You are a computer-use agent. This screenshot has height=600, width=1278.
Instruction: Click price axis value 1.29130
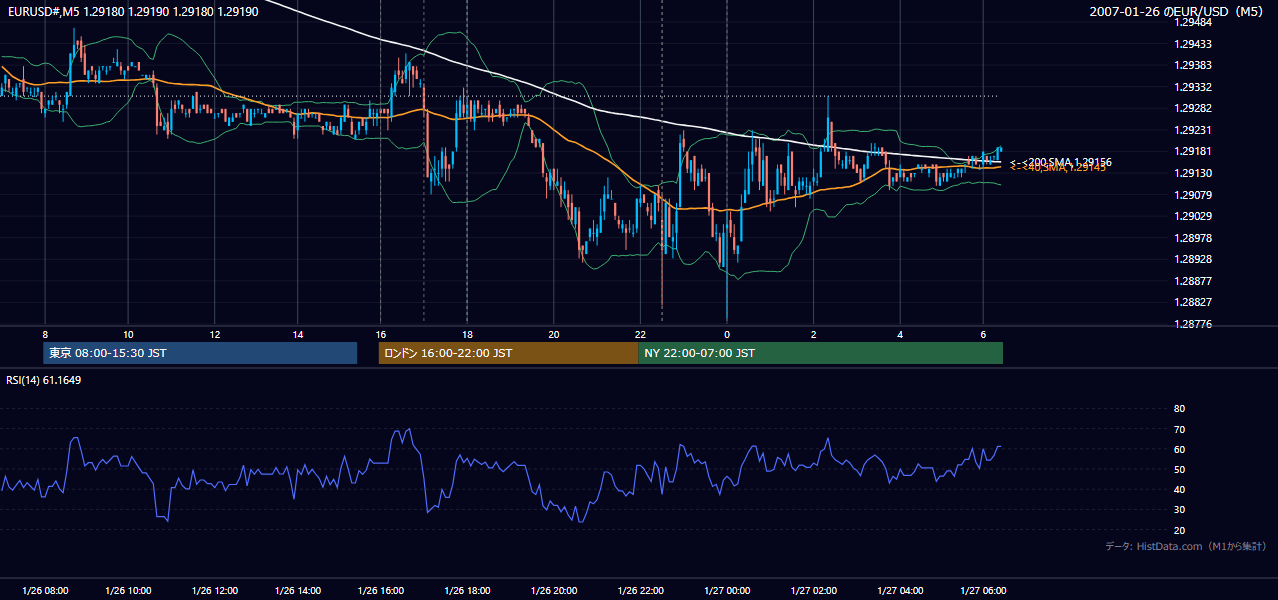click(1193, 173)
